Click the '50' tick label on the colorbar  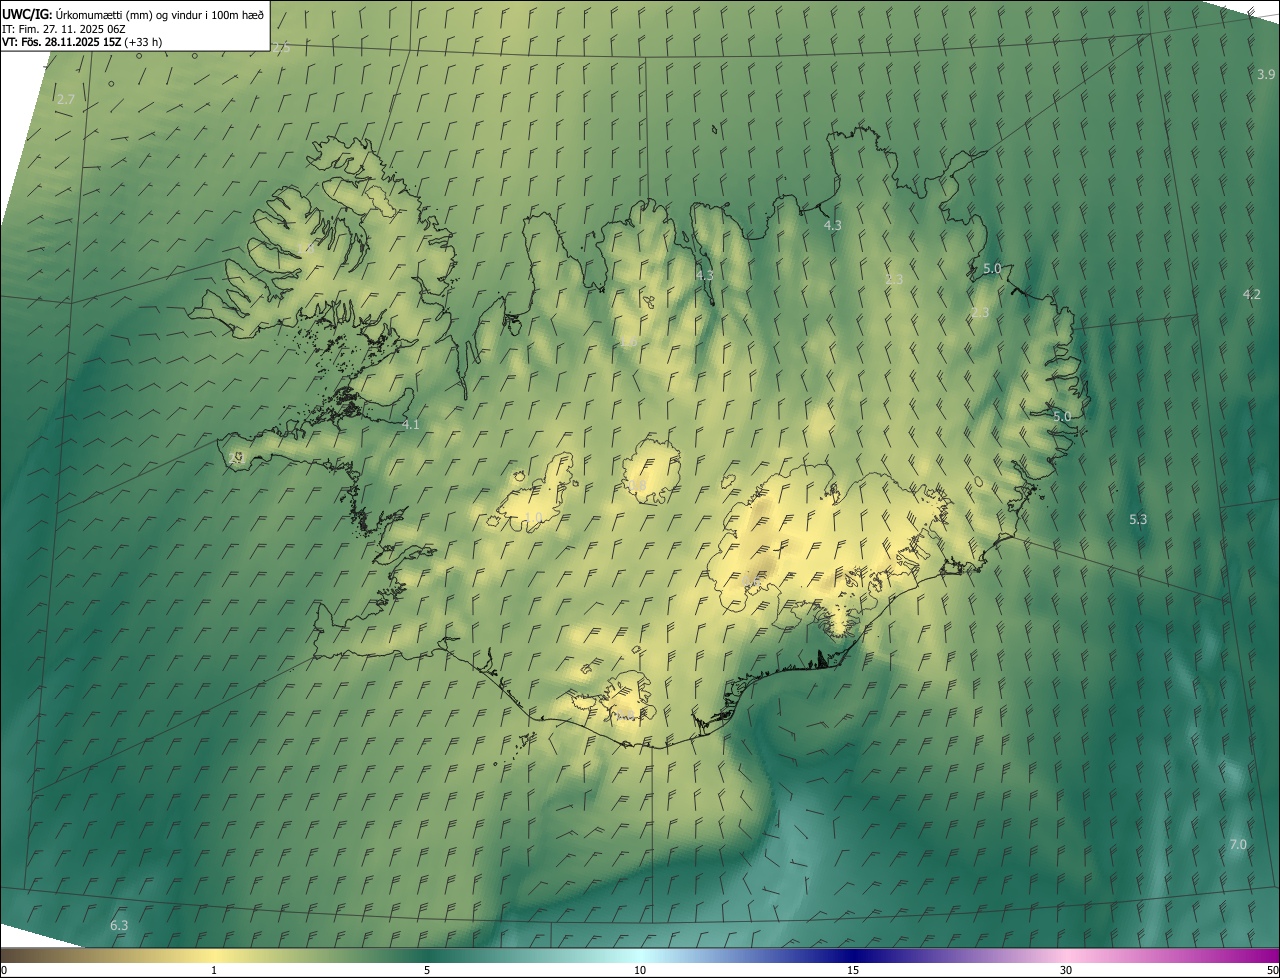click(1272, 970)
